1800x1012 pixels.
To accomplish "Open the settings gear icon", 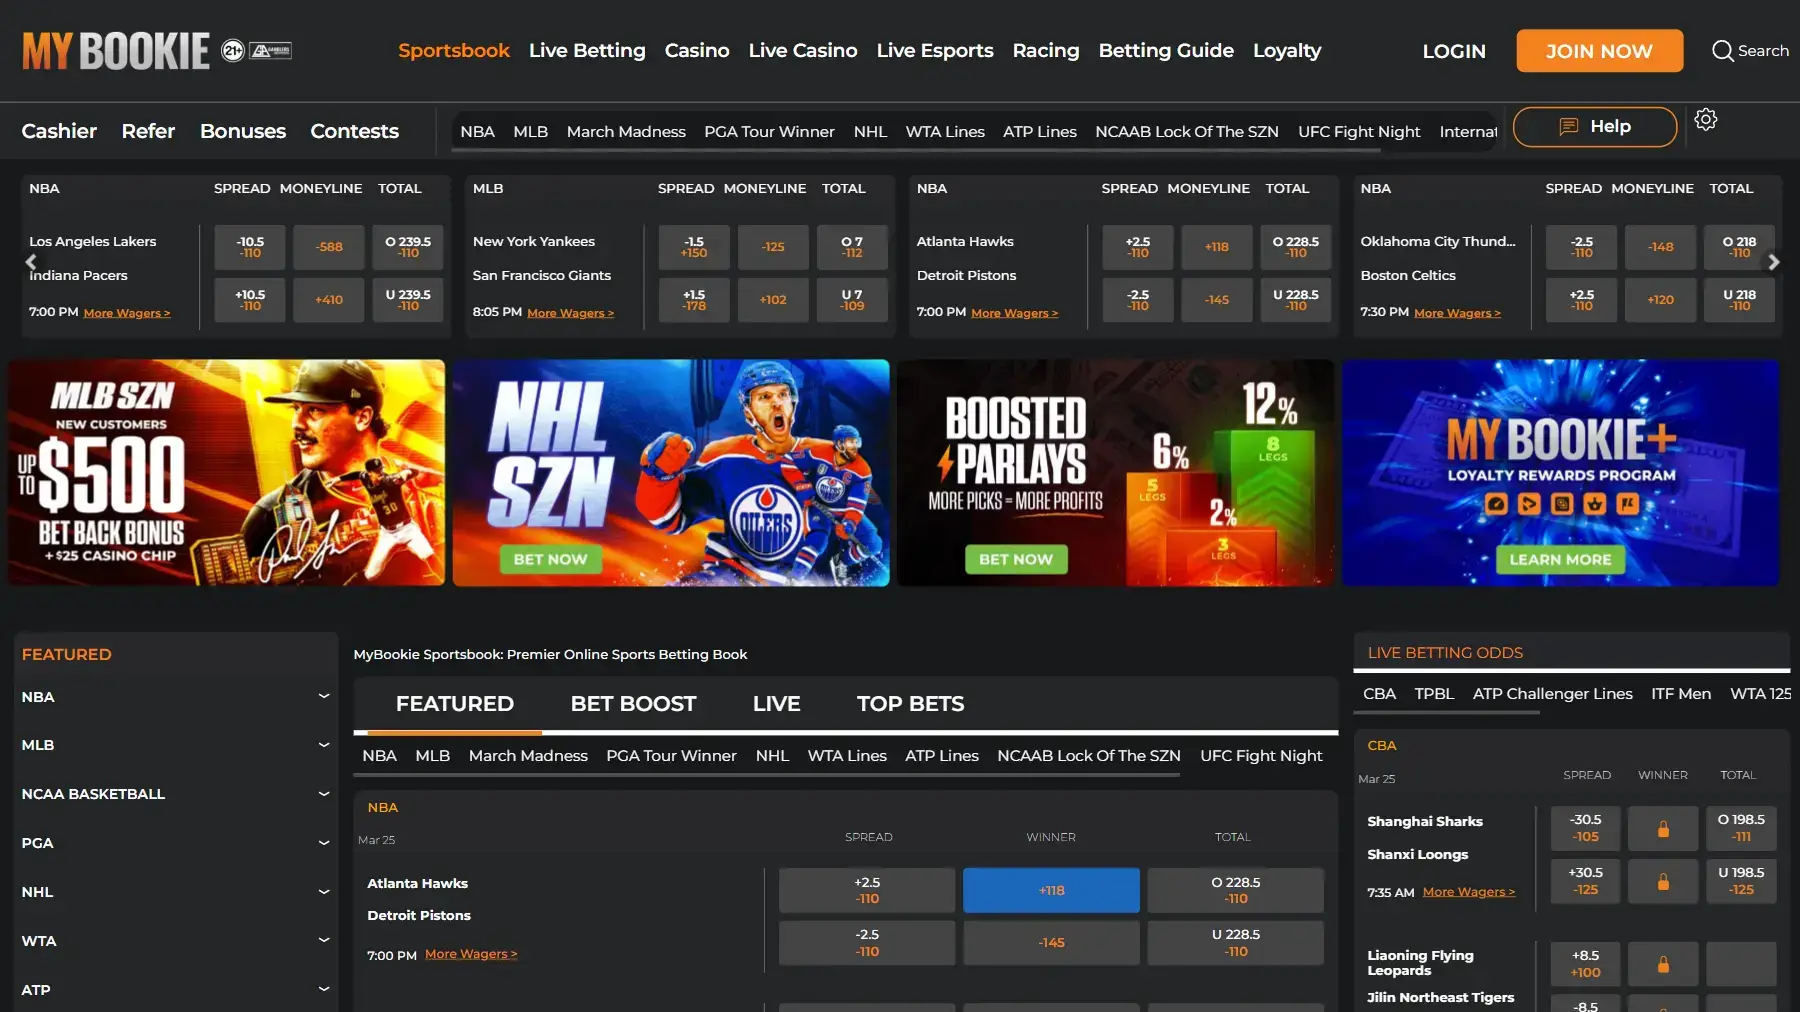I will tap(1706, 120).
